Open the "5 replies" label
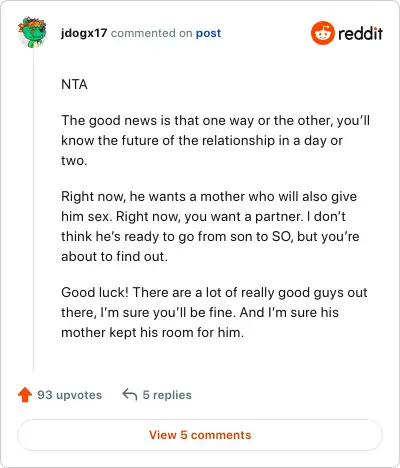400x468 pixels. point(167,395)
